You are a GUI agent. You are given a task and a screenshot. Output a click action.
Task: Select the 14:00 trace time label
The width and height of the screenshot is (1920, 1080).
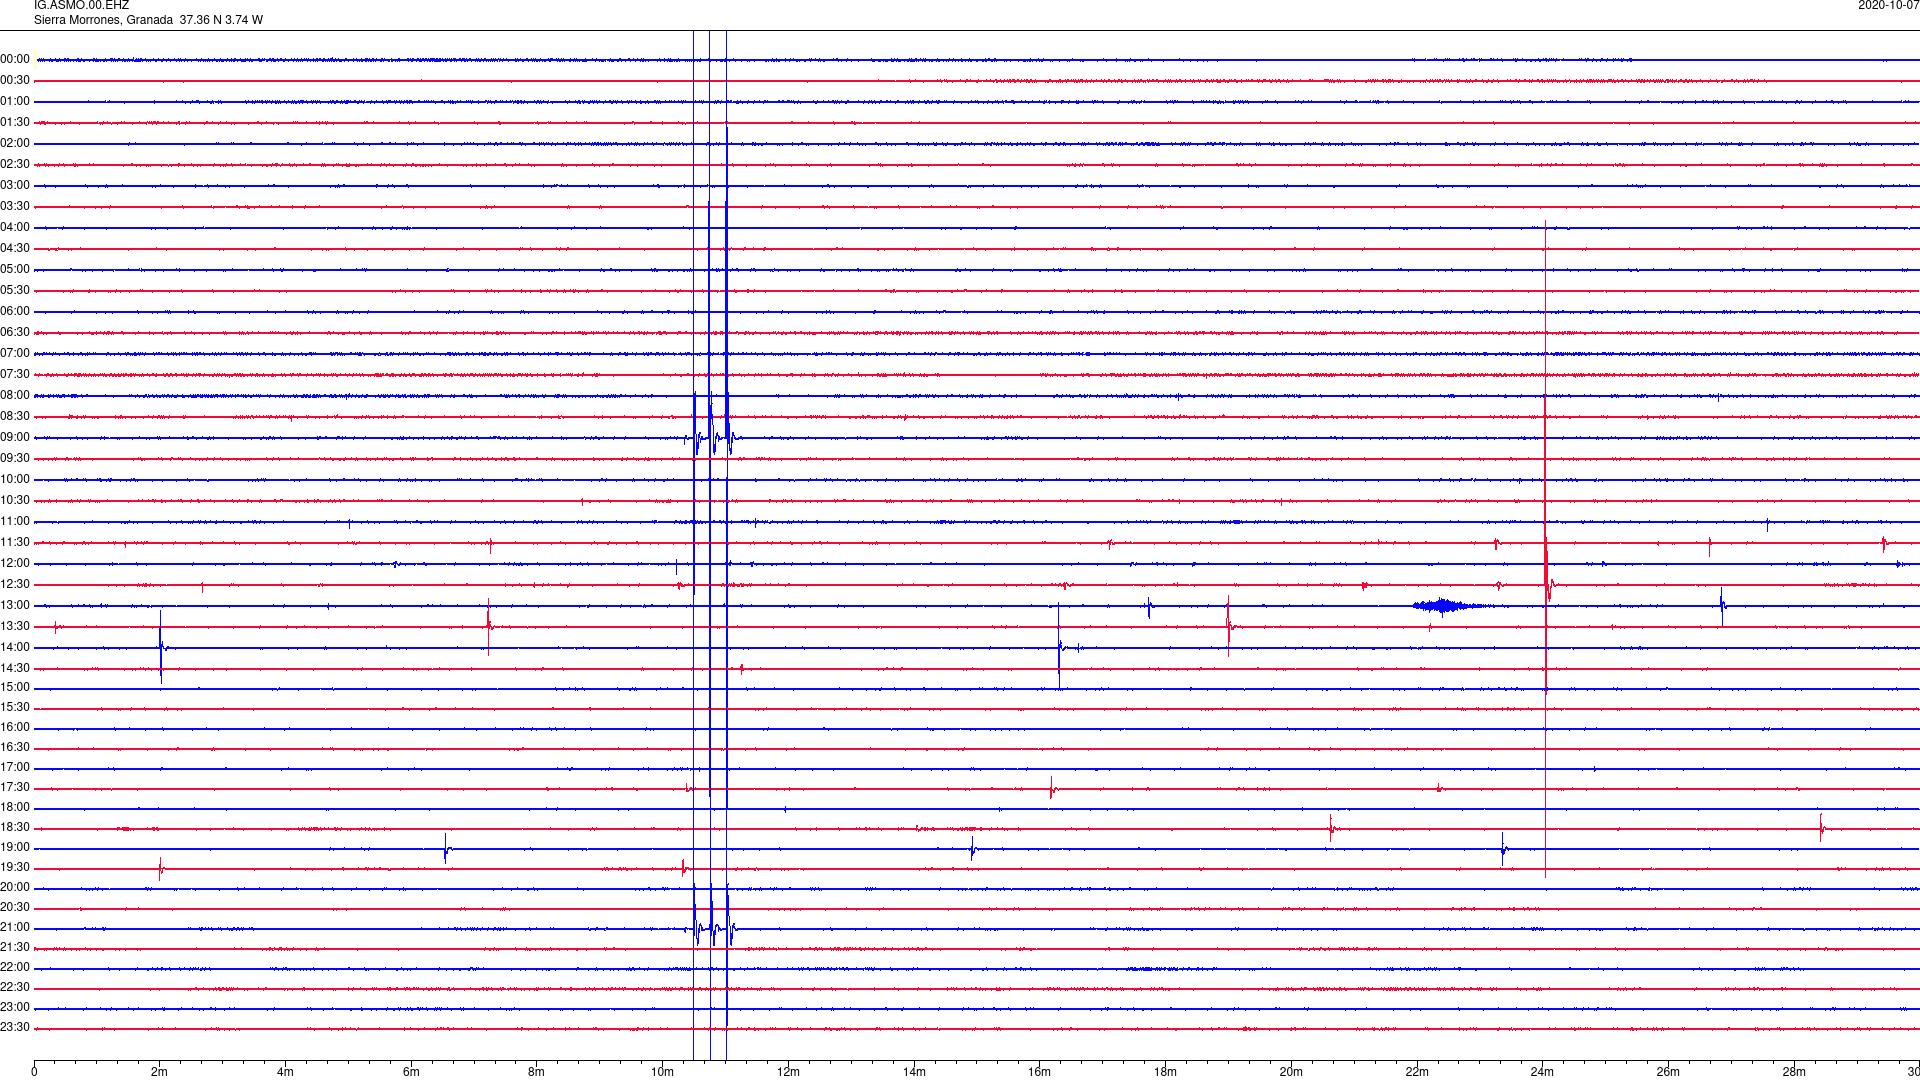point(15,648)
